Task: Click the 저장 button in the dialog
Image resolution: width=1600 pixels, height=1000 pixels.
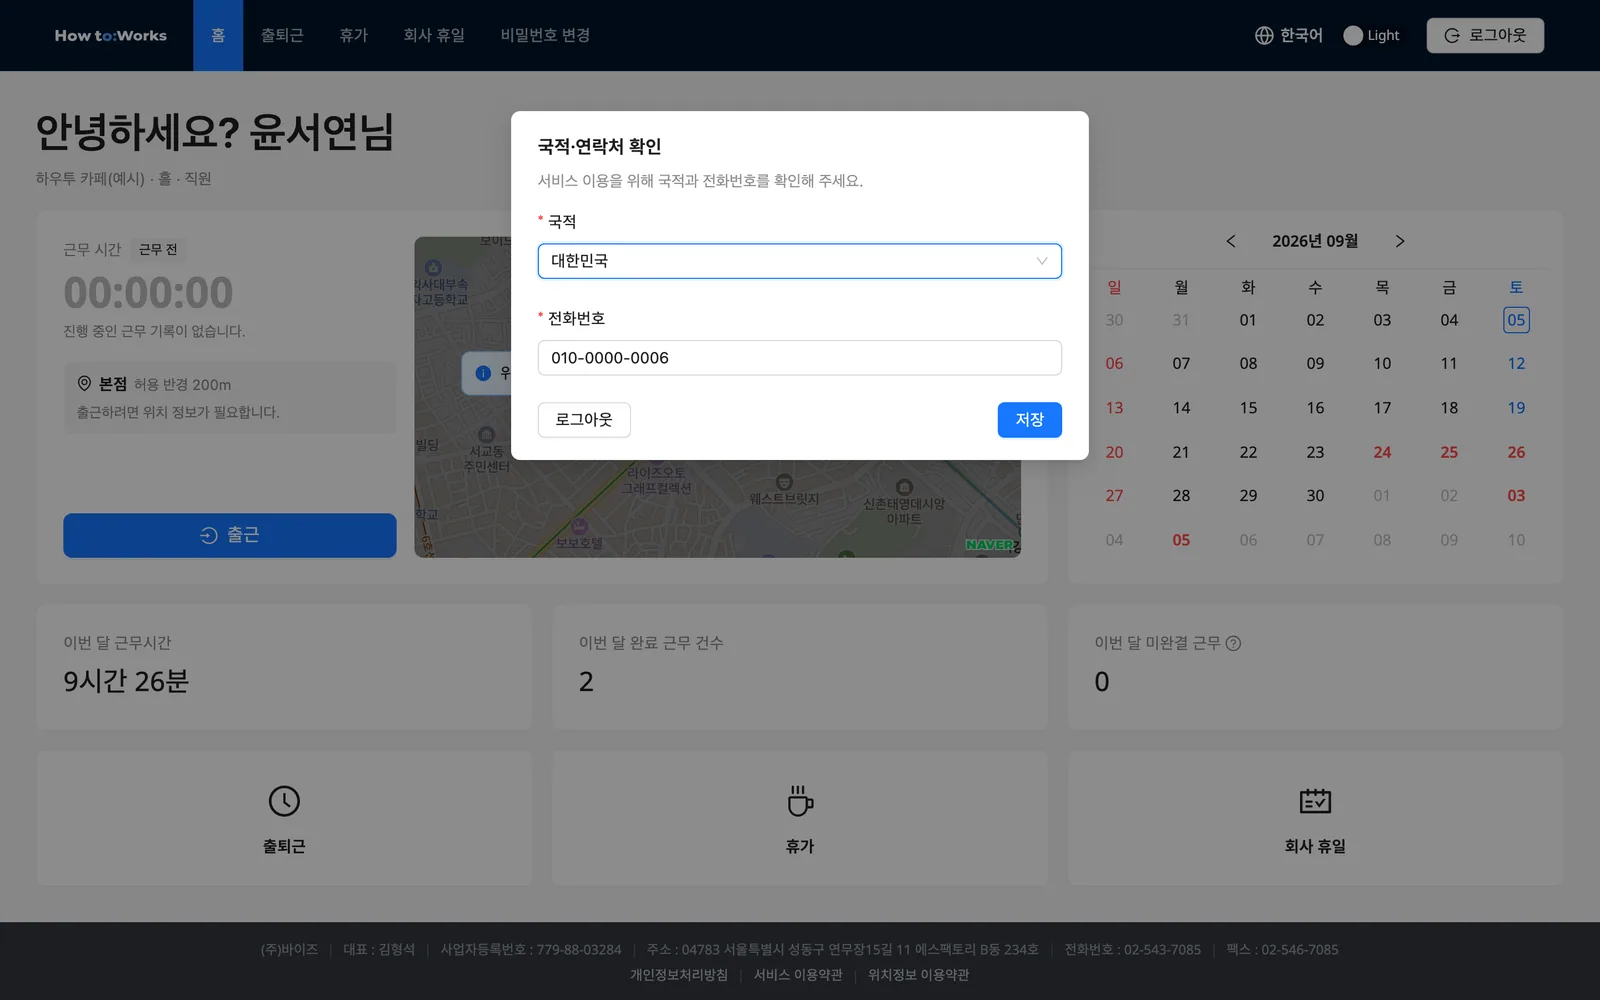Action: tap(1029, 420)
